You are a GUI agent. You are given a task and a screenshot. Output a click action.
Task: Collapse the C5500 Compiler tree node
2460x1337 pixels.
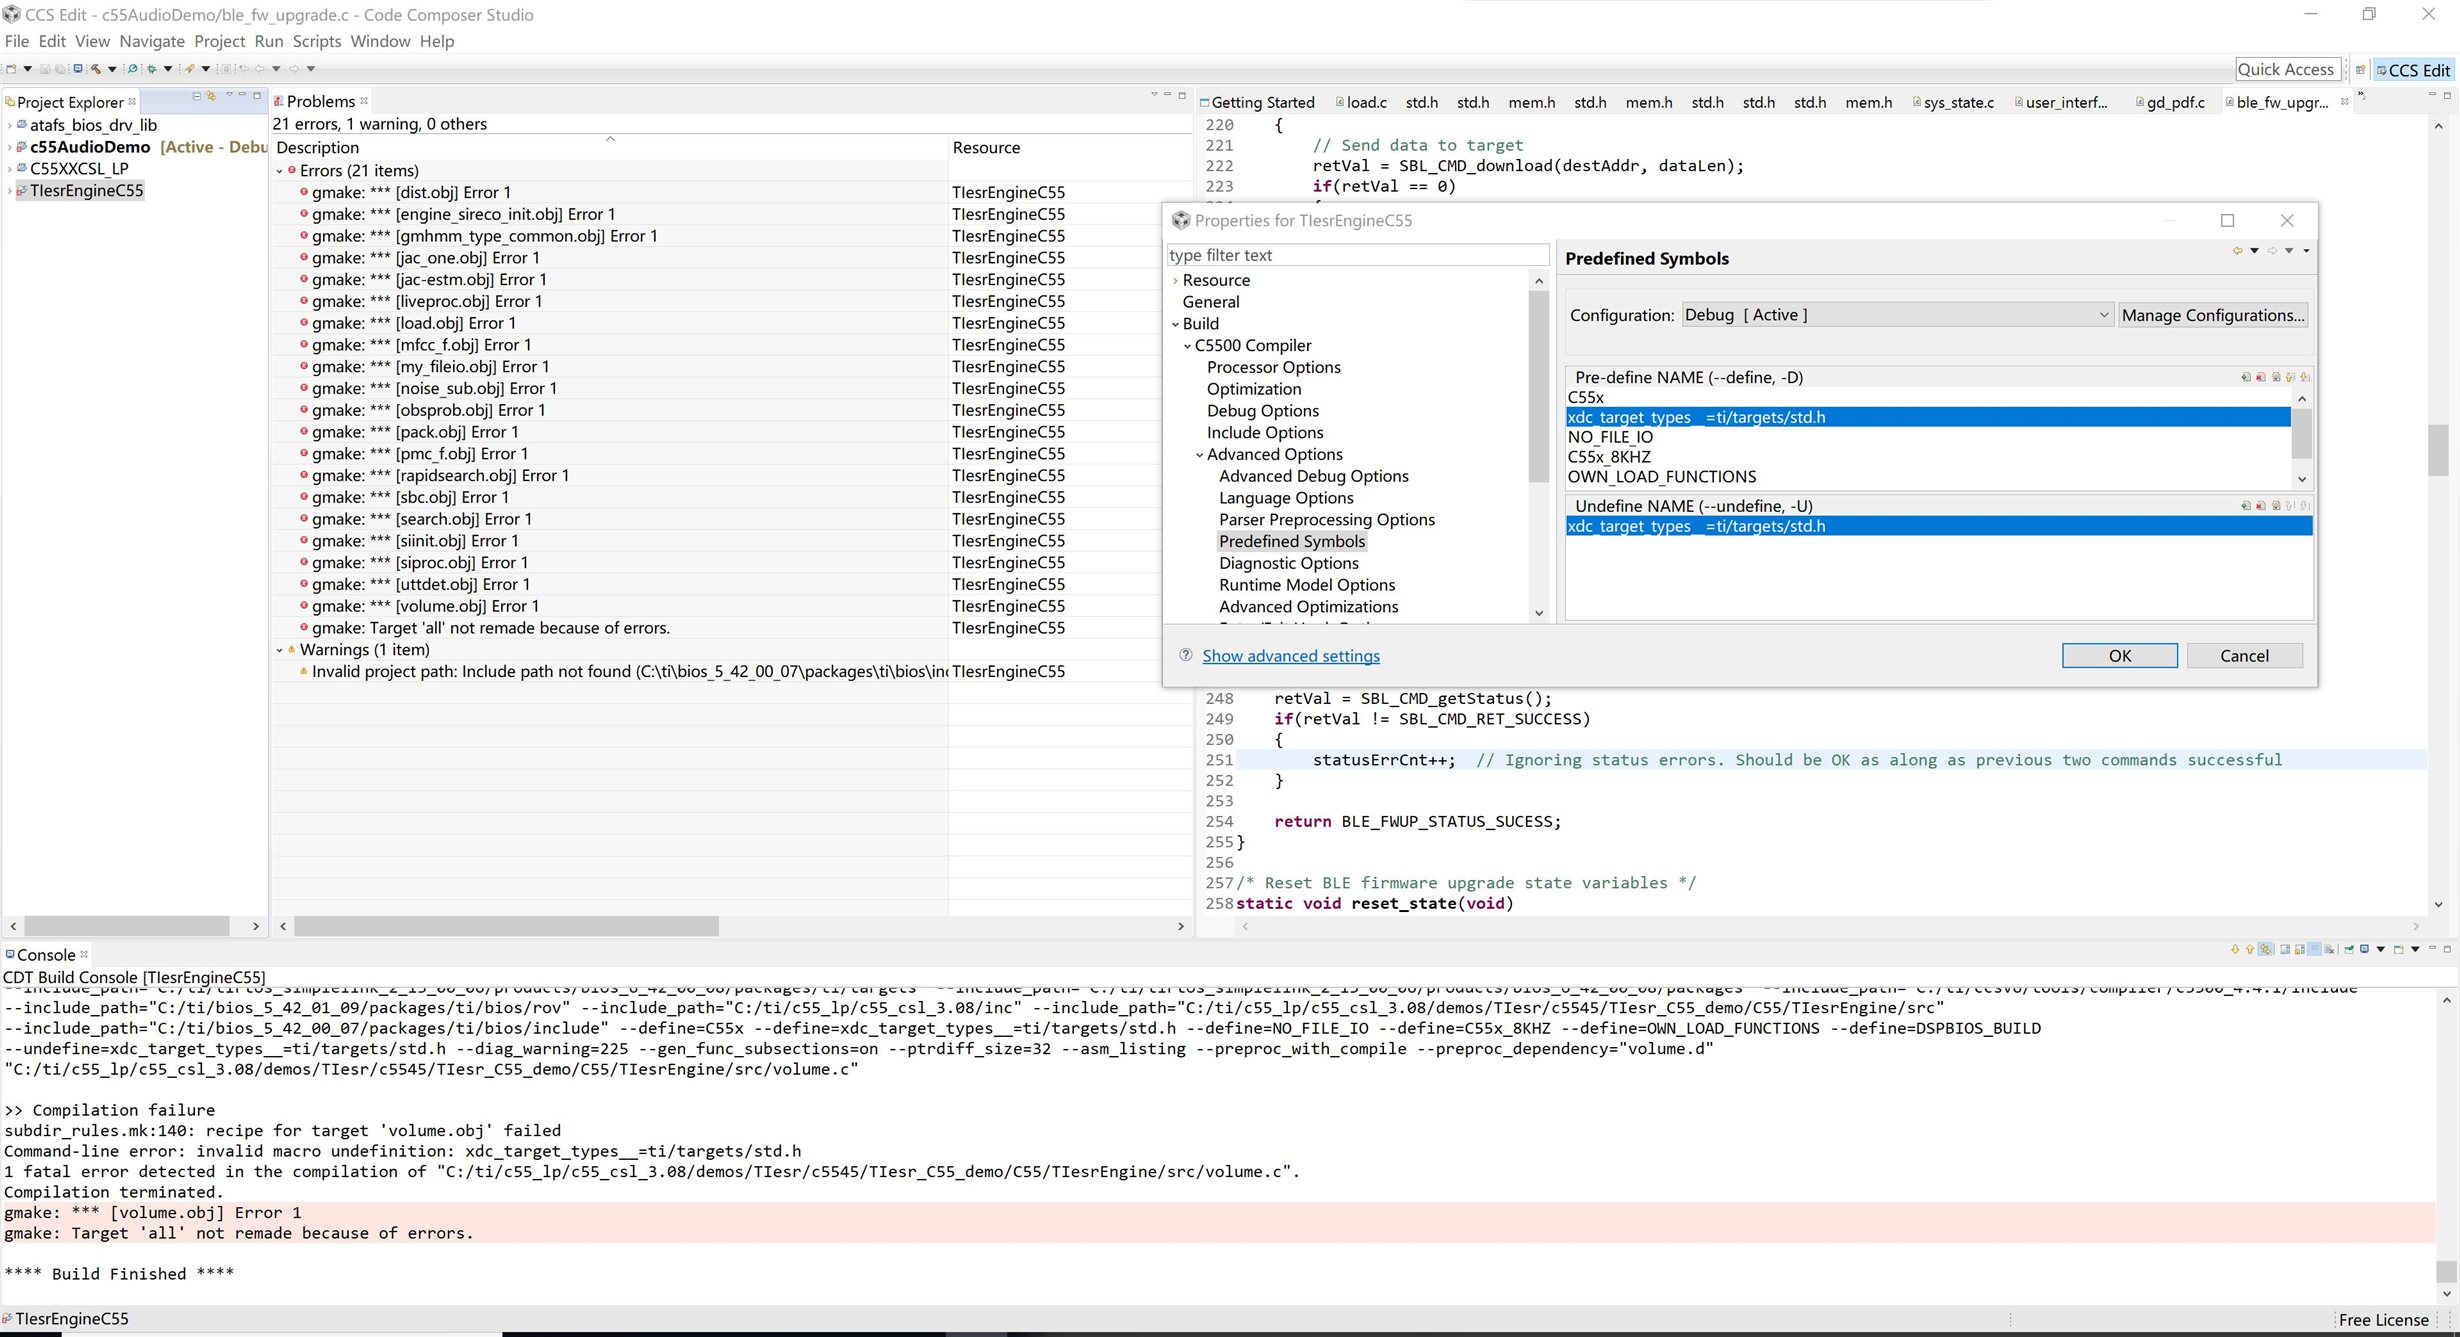tap(1187, 346)
